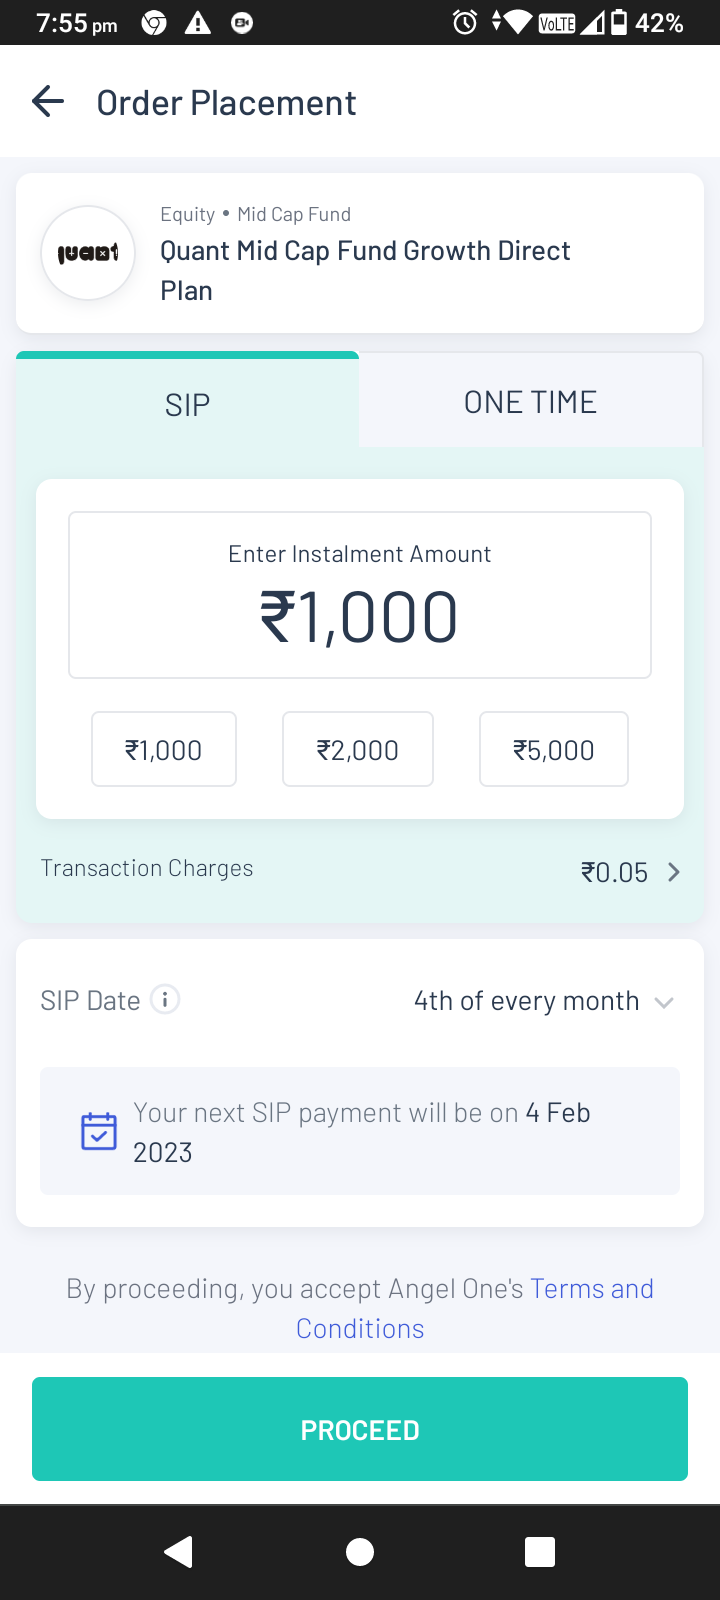This screenshot has height=1600, width=720.
Task: Switch to the SIP tab
Action: (187, 404)
